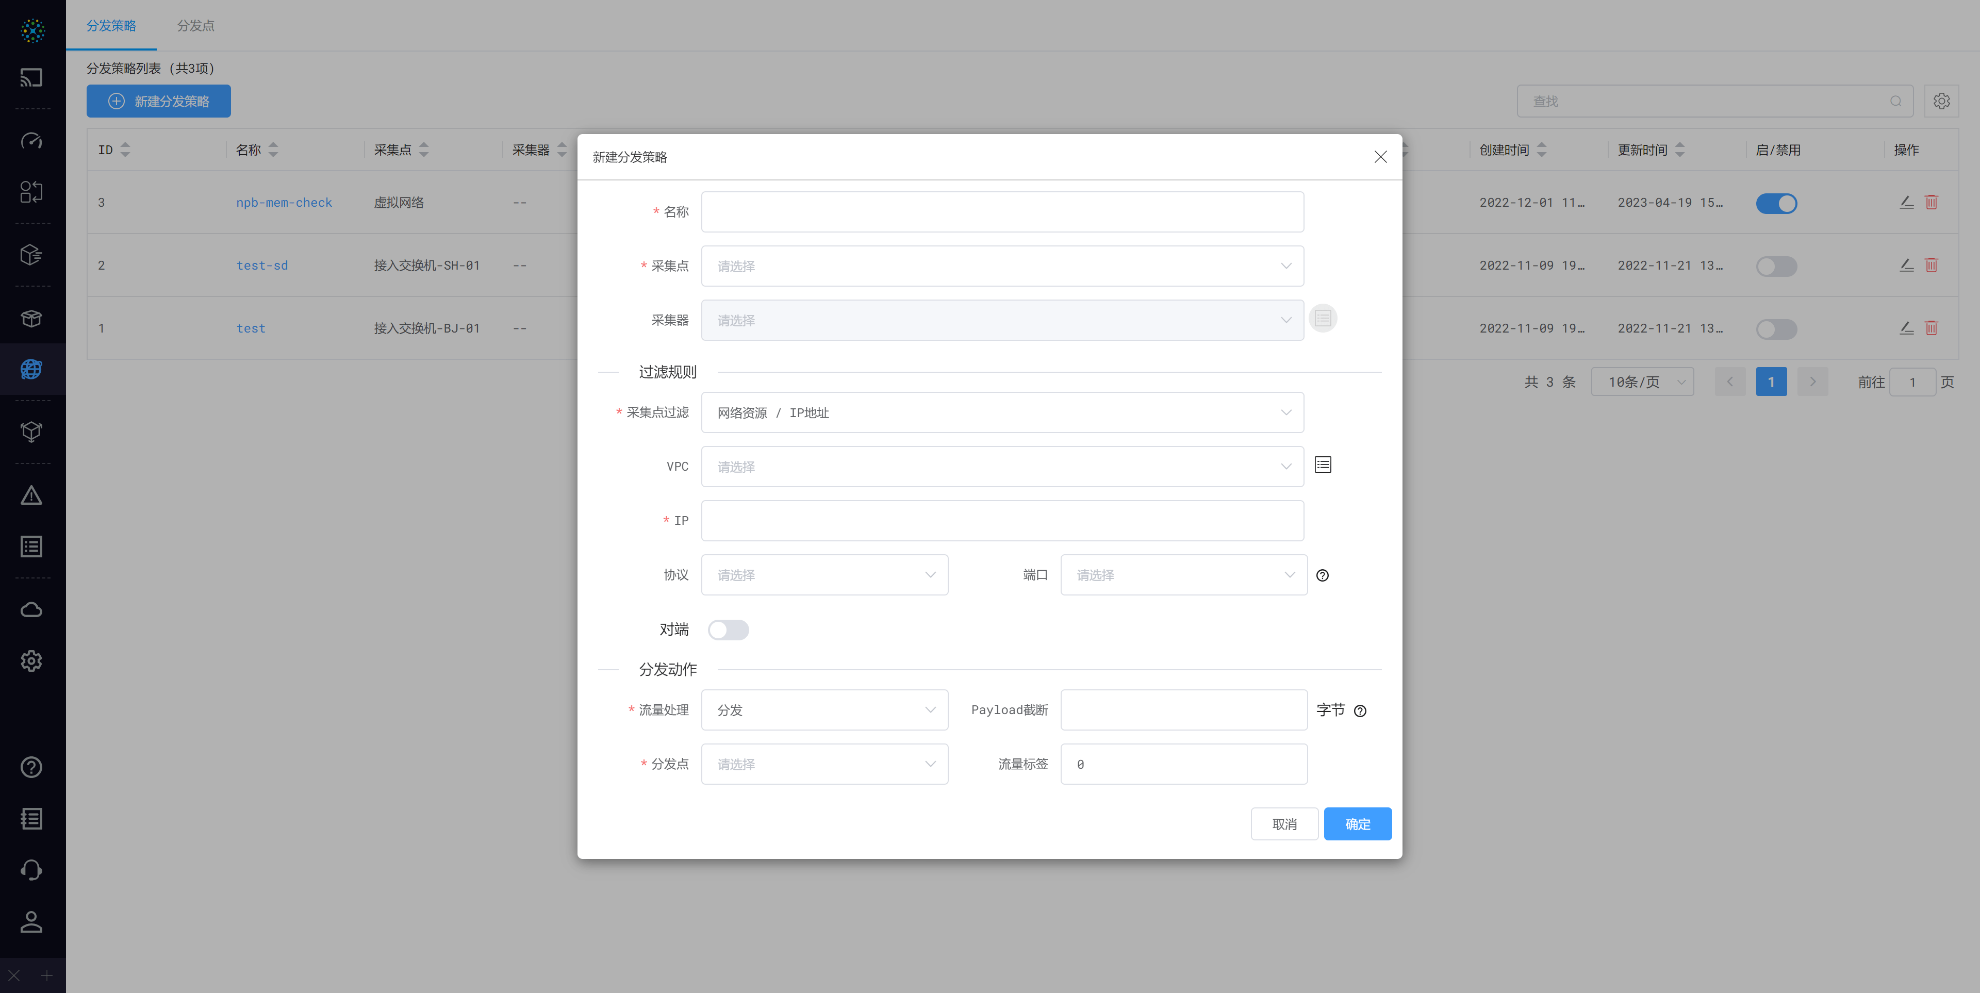1980x993 pixels.
Task: Click the 名称 name input field
Action: pyautogui.click(x=1002, y=212)
